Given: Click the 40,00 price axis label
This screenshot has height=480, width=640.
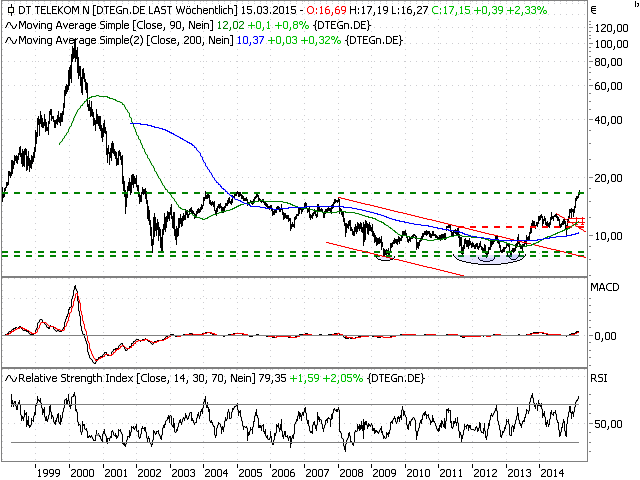Looking at the screenshot, I should click(x=608, y=120).
